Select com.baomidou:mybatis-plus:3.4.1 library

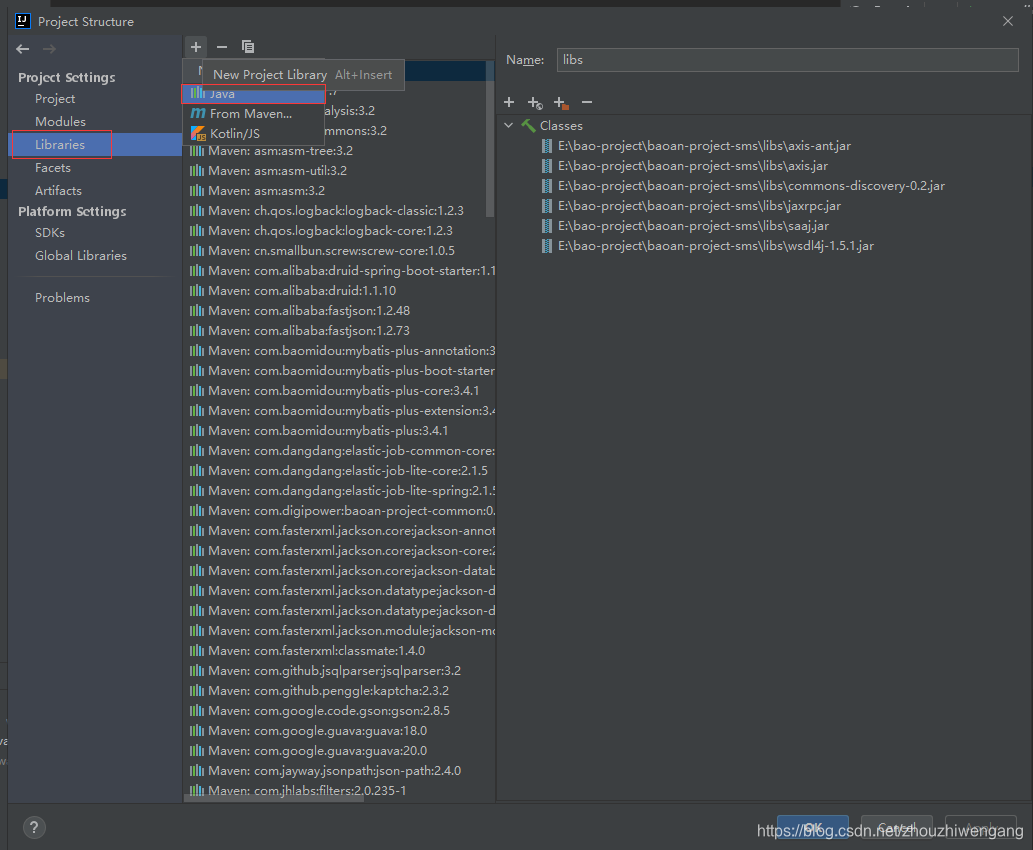pyautogui.click(x=319, y=431)
